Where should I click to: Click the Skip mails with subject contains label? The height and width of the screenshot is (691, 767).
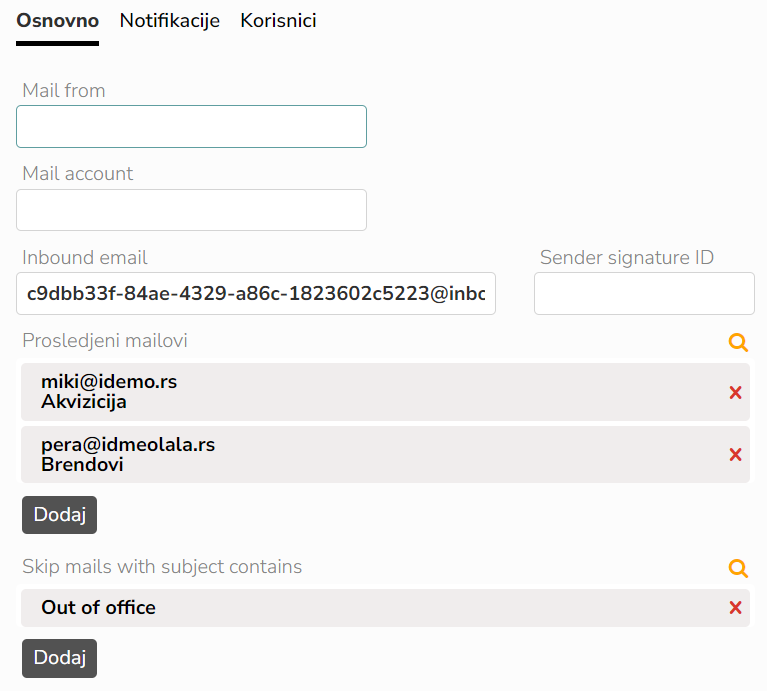pyautogui.click(x=162, y=567)
